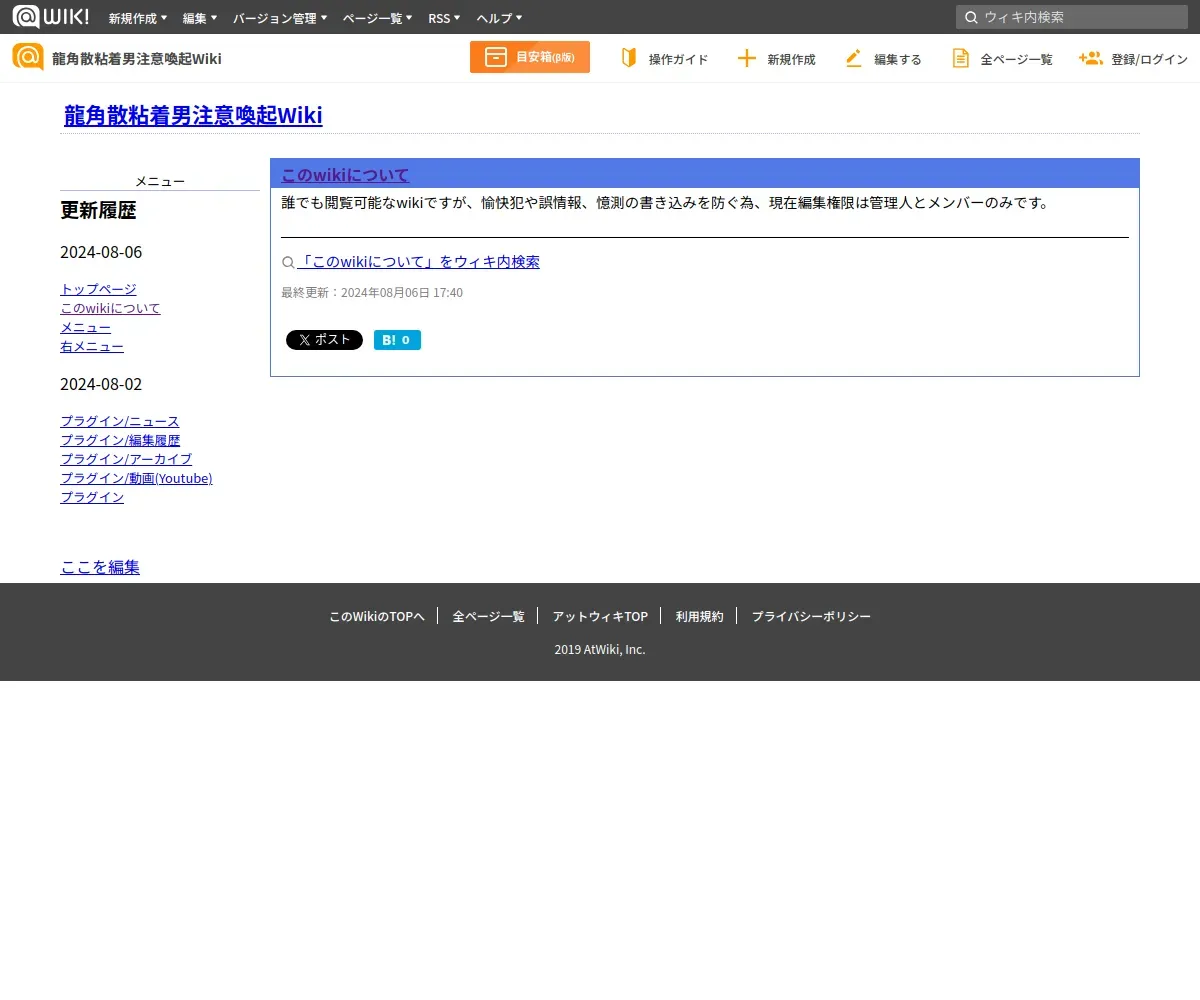Image resolution: width=1200 pixels, height=1000 pixels.
Task: Click the add-user icon for 登録/ログイン
Action: (x=1091, y=58)
